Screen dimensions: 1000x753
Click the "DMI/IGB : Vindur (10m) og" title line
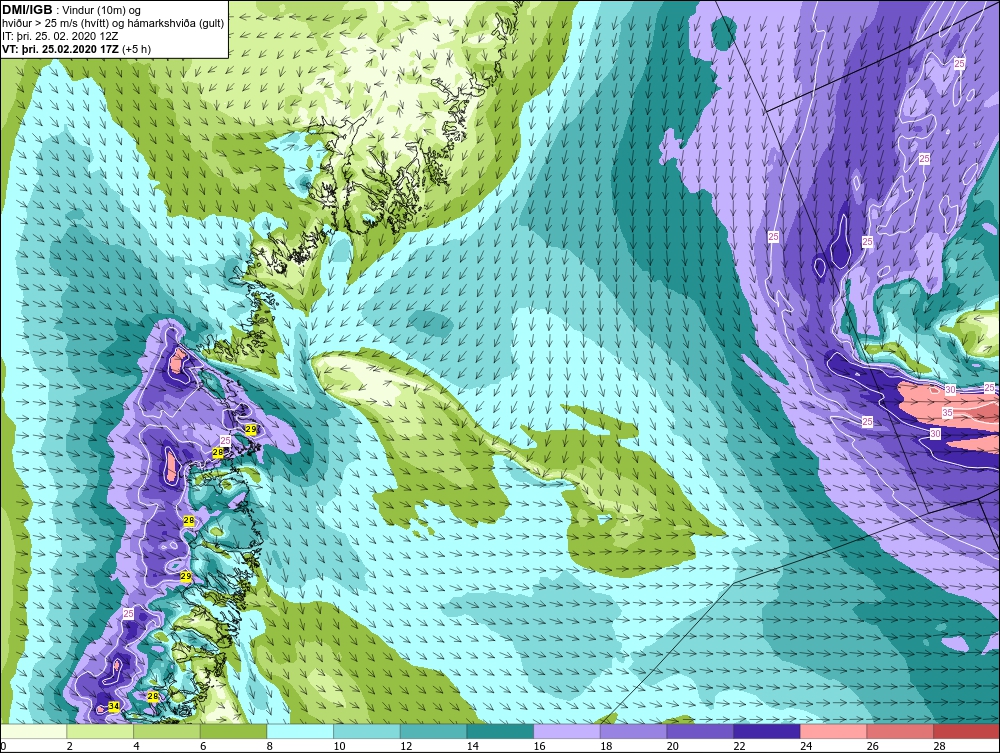(72, 10)
